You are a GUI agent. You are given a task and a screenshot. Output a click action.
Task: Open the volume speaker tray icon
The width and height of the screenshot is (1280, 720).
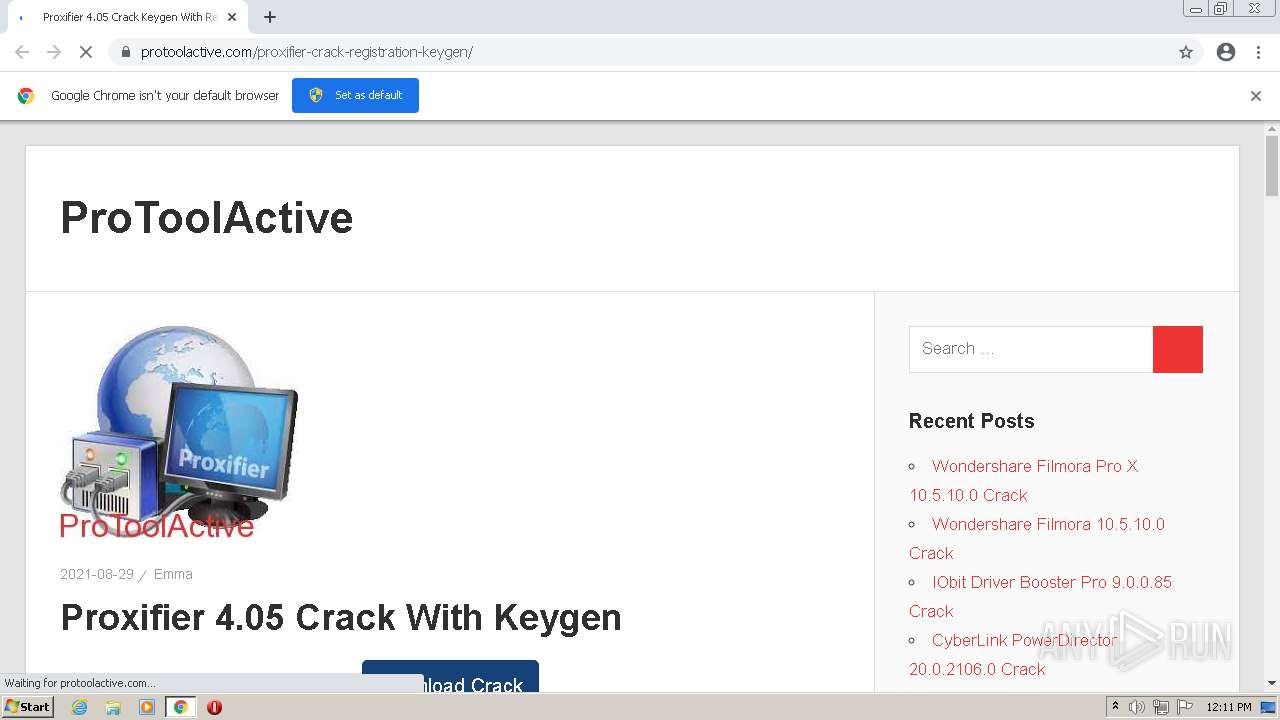coord(1137,707)
